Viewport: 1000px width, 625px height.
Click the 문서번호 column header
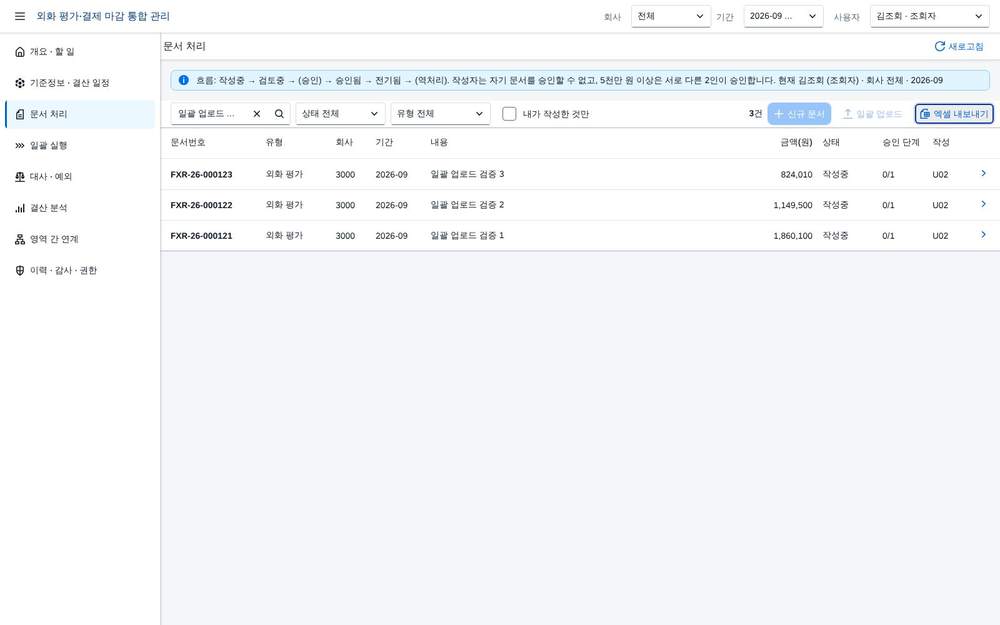[188, 142]
